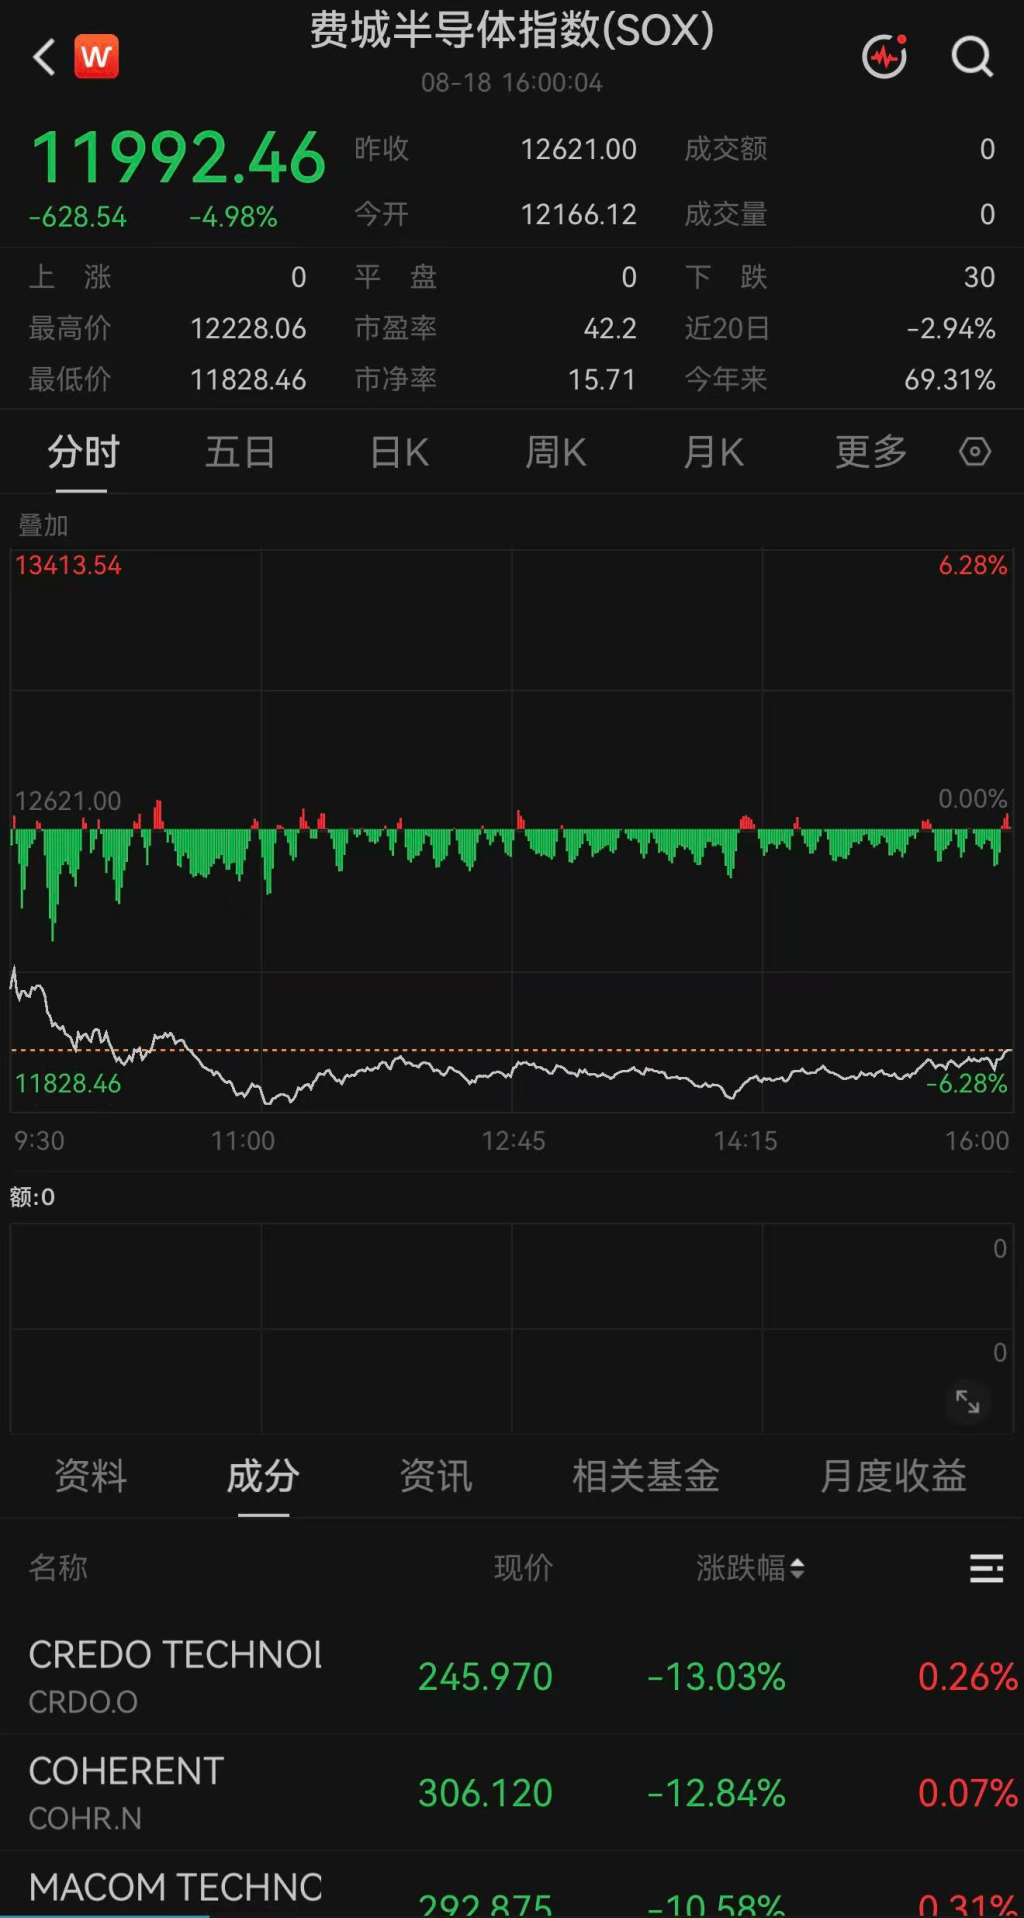Tap the -628.54 change amount
1024x1918 pixels.
point(78,217)
